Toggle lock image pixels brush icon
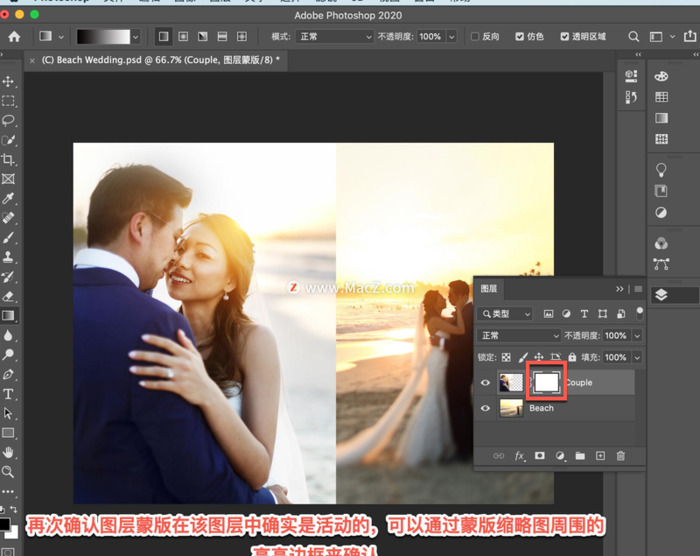The width and height of the screenshot is (700, 556). point(523,357)
